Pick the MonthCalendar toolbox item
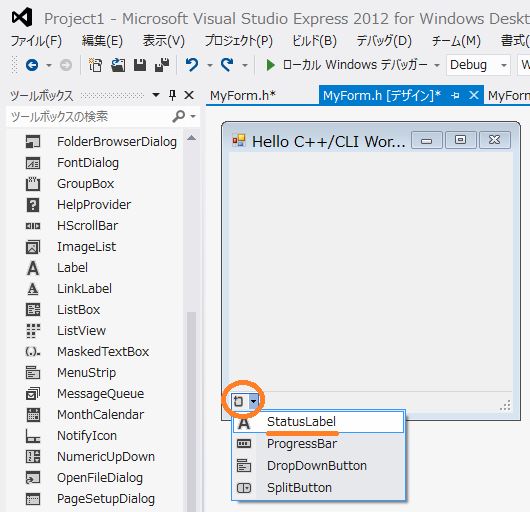 [x=99, y=415]
